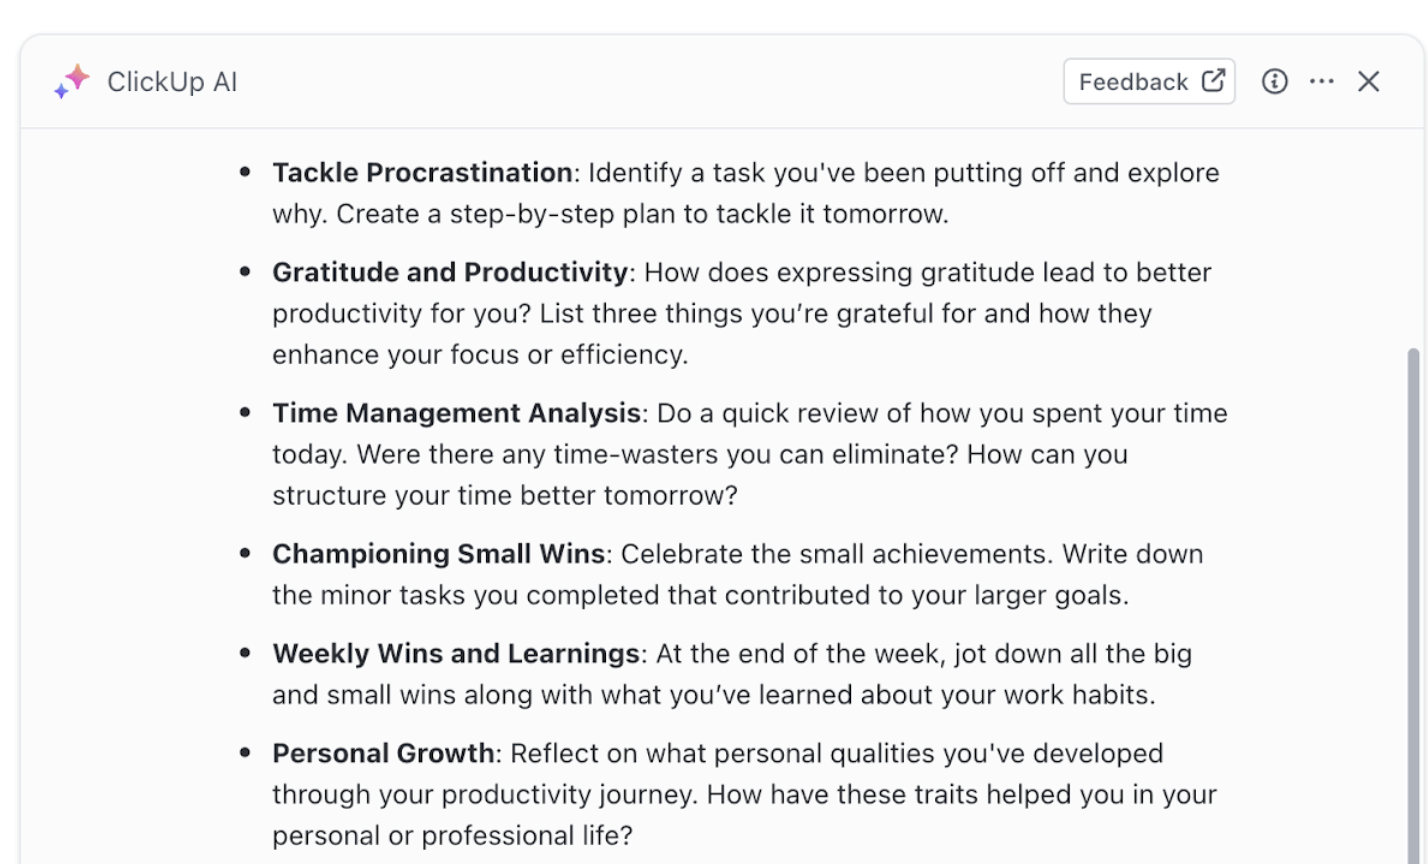The image size is (1428, 864).
Task: Select the Time Management Analysis heading
Action: pos(457,413)
